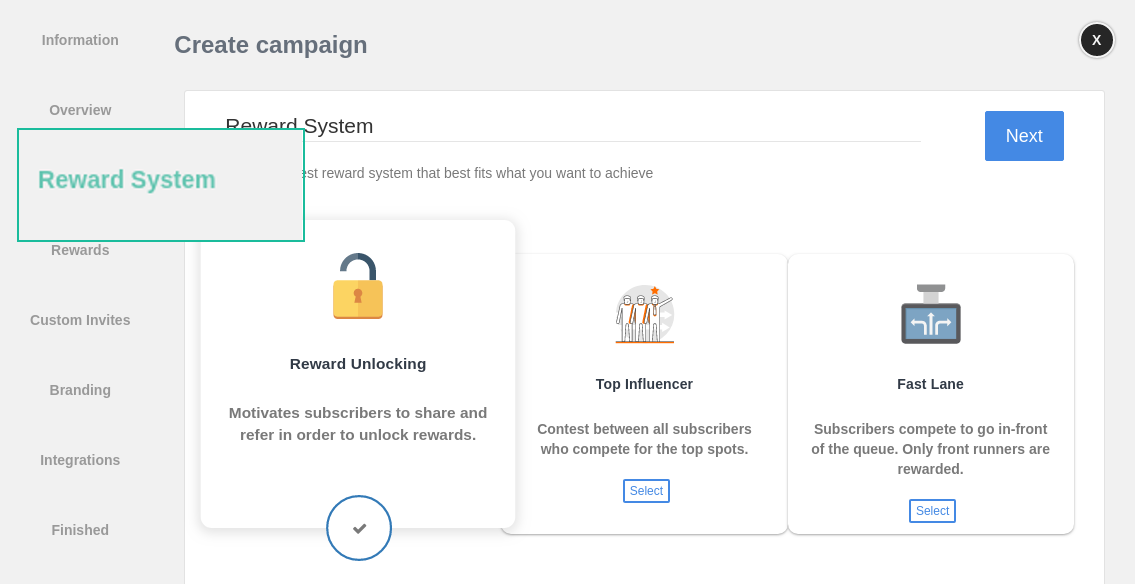1135x584 pixels.
Task: Close the Create campaign dialog
Action: click(x=1096, y=40)
